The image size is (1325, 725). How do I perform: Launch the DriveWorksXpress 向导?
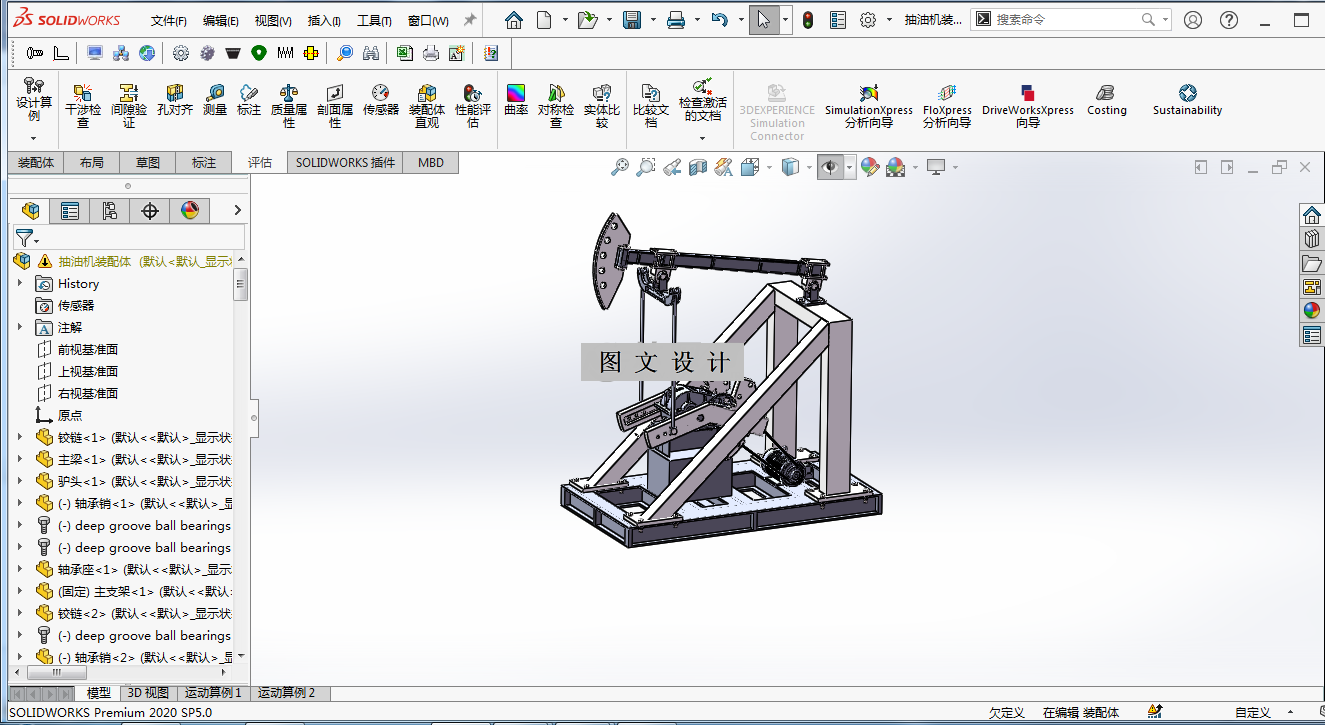[x=1028, y=105]
